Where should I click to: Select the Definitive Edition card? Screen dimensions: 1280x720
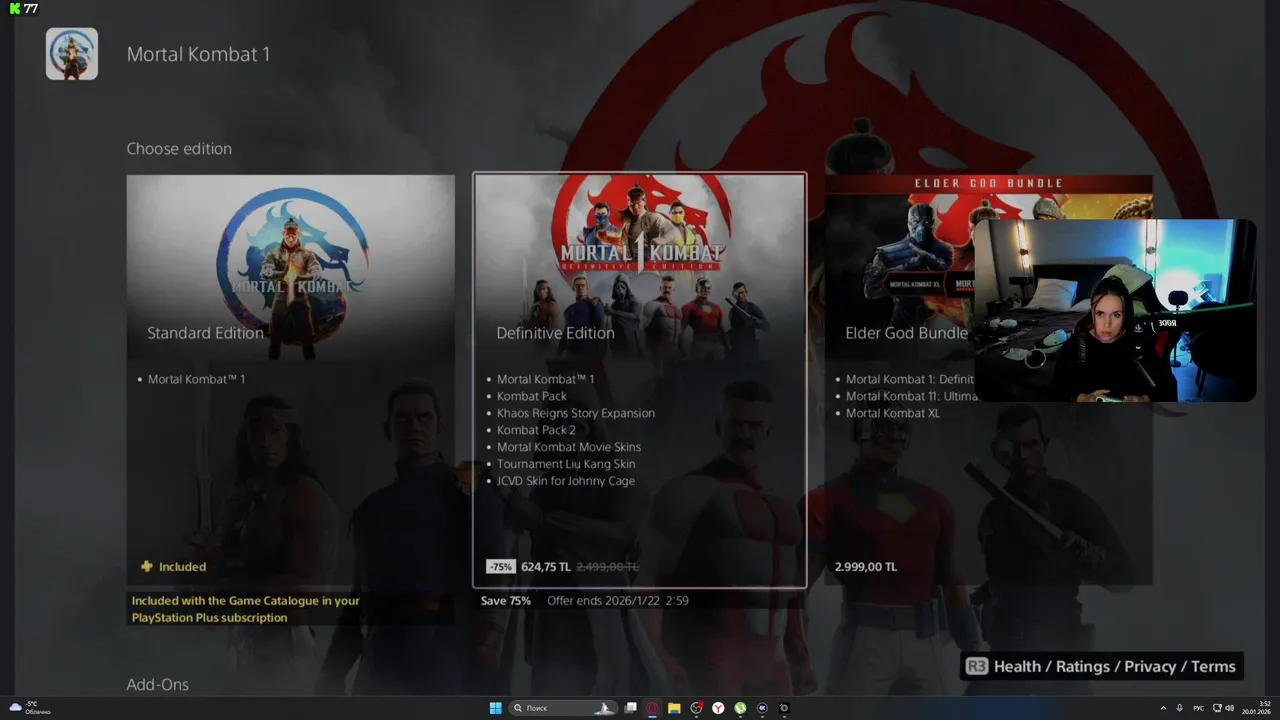[640, 380]
